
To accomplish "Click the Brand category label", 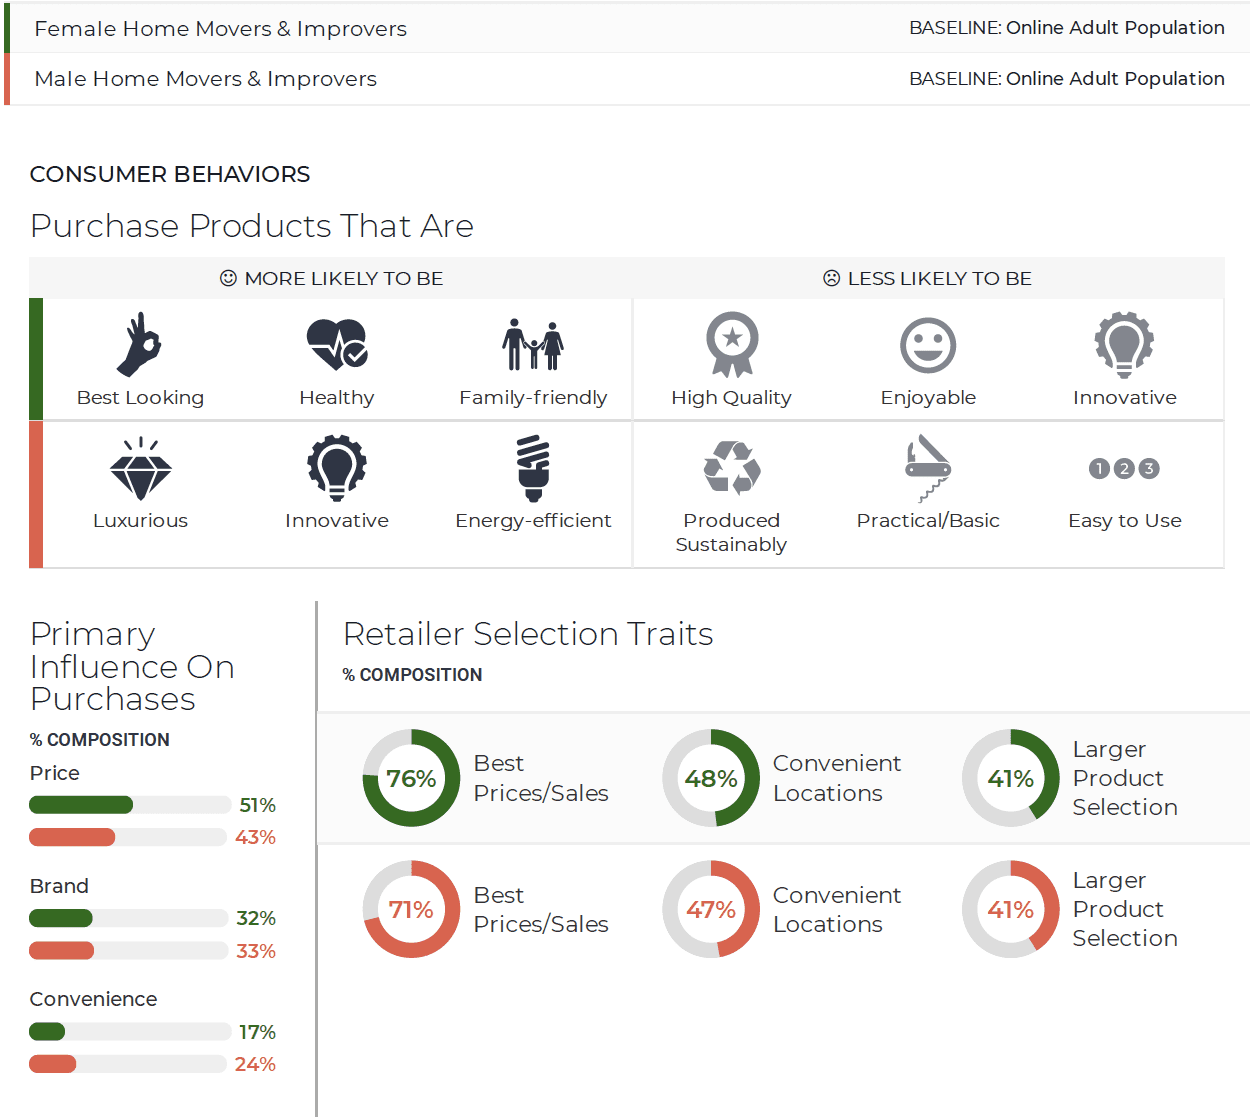I will (59, 886).
